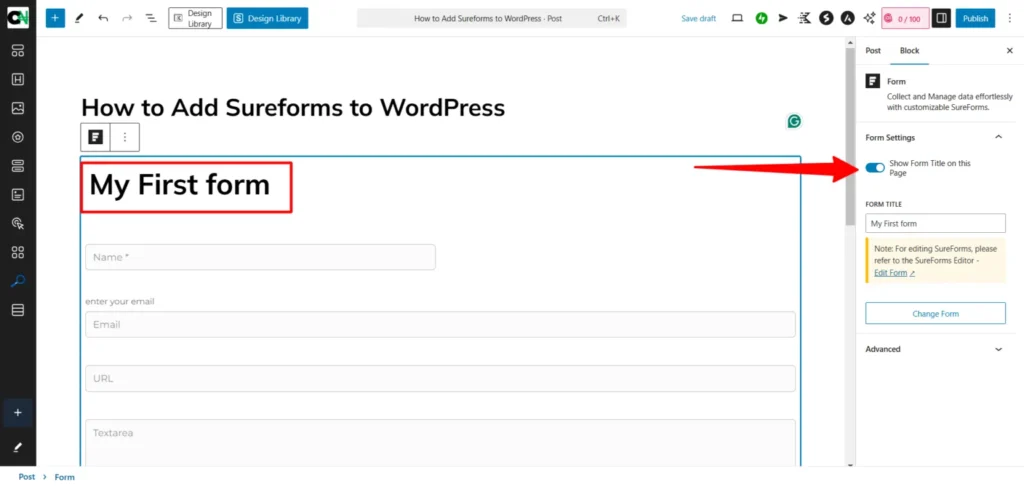
Task: Click the URL field in the form
Action: (440, 378)
